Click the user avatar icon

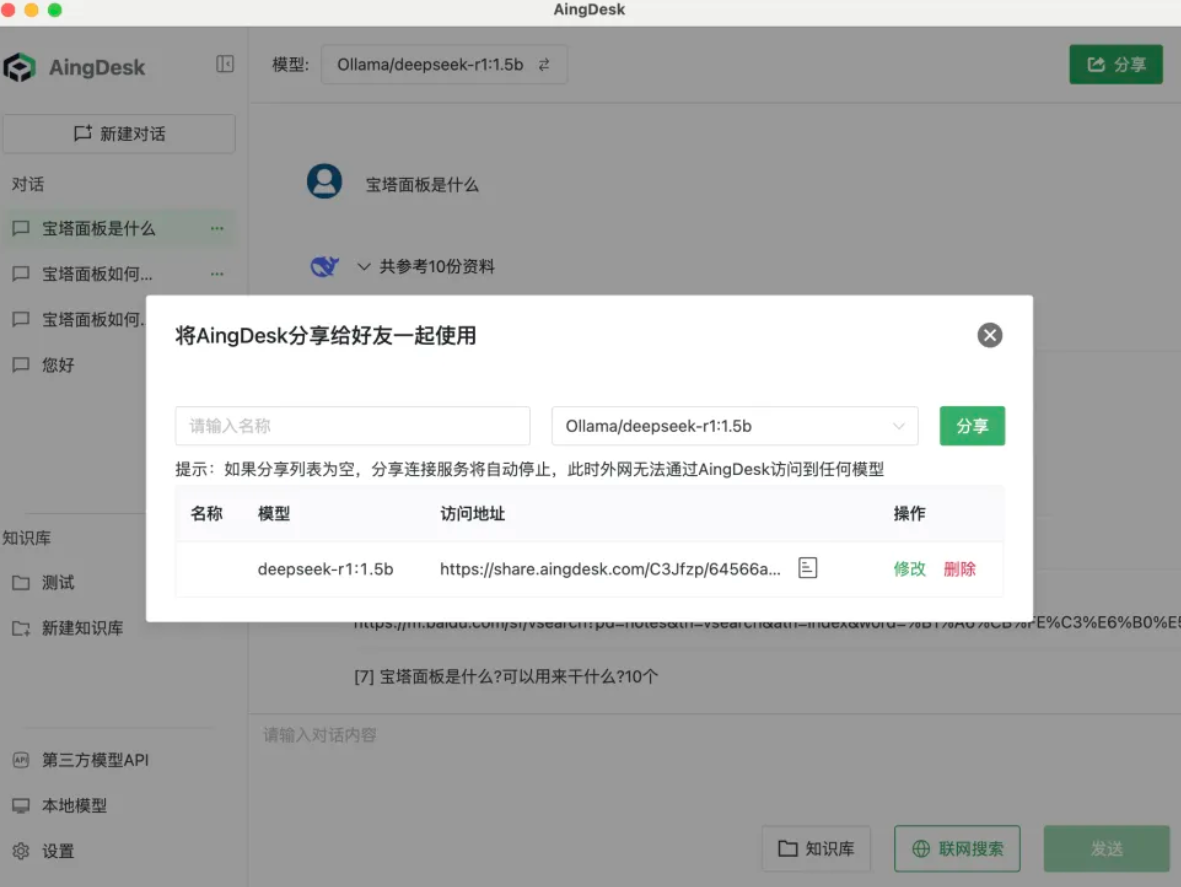coord(325,181)
